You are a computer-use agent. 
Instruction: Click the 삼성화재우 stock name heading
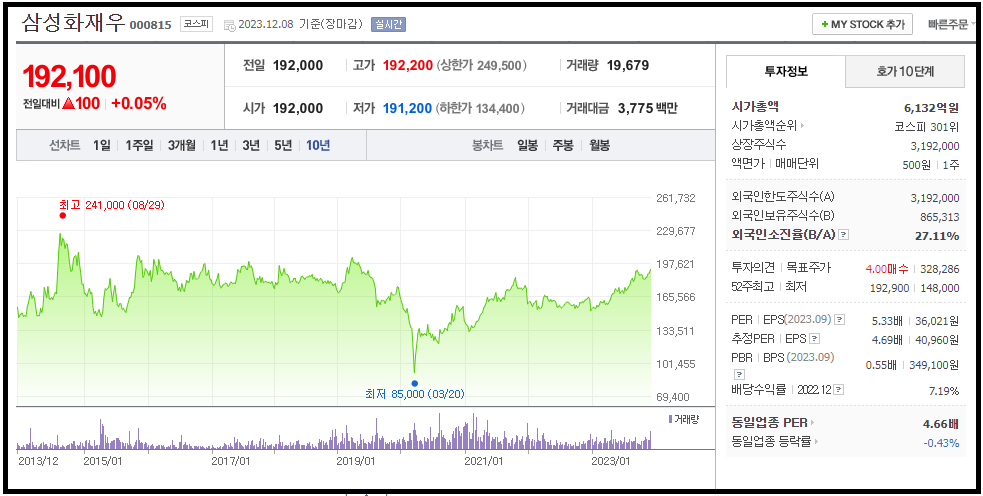coord(73,23)
